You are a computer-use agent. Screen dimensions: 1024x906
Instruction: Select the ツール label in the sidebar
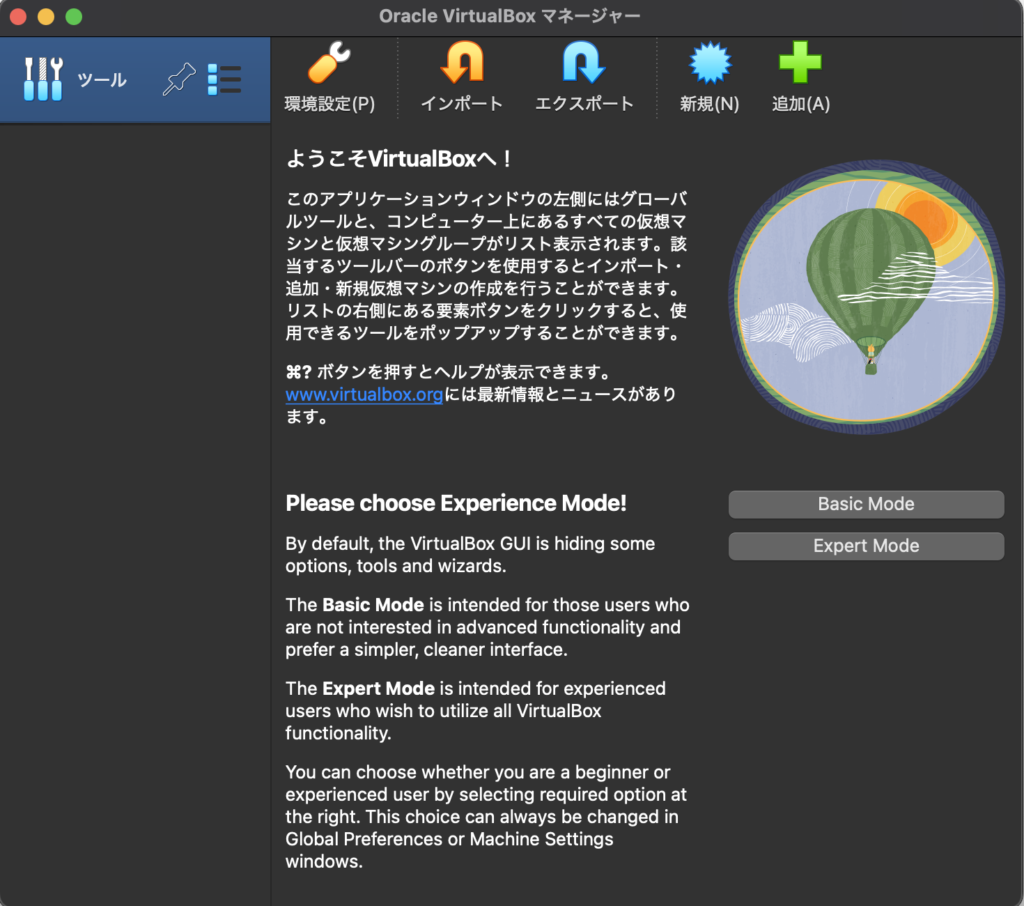102,80
